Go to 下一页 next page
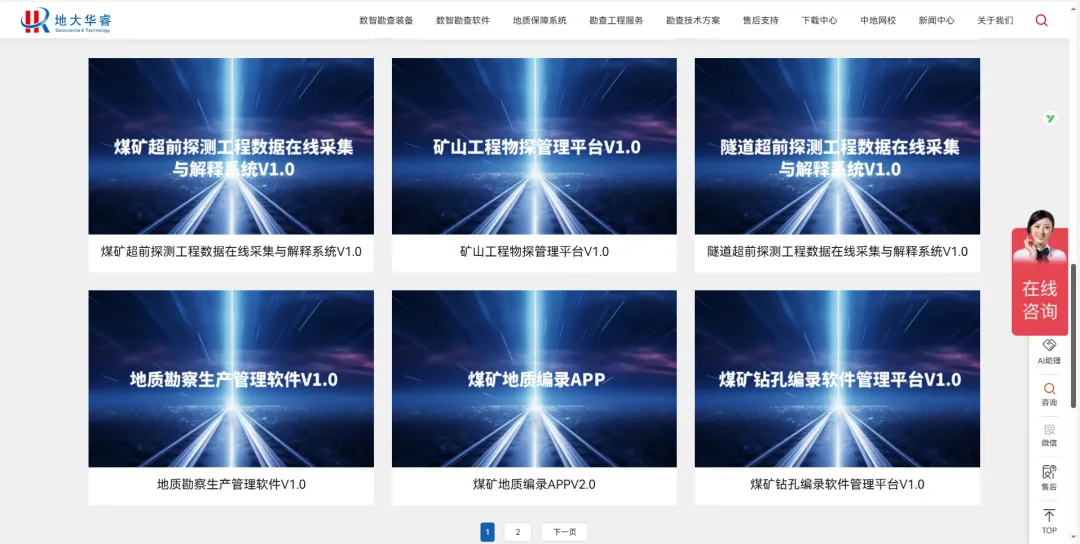 point(564,532)
